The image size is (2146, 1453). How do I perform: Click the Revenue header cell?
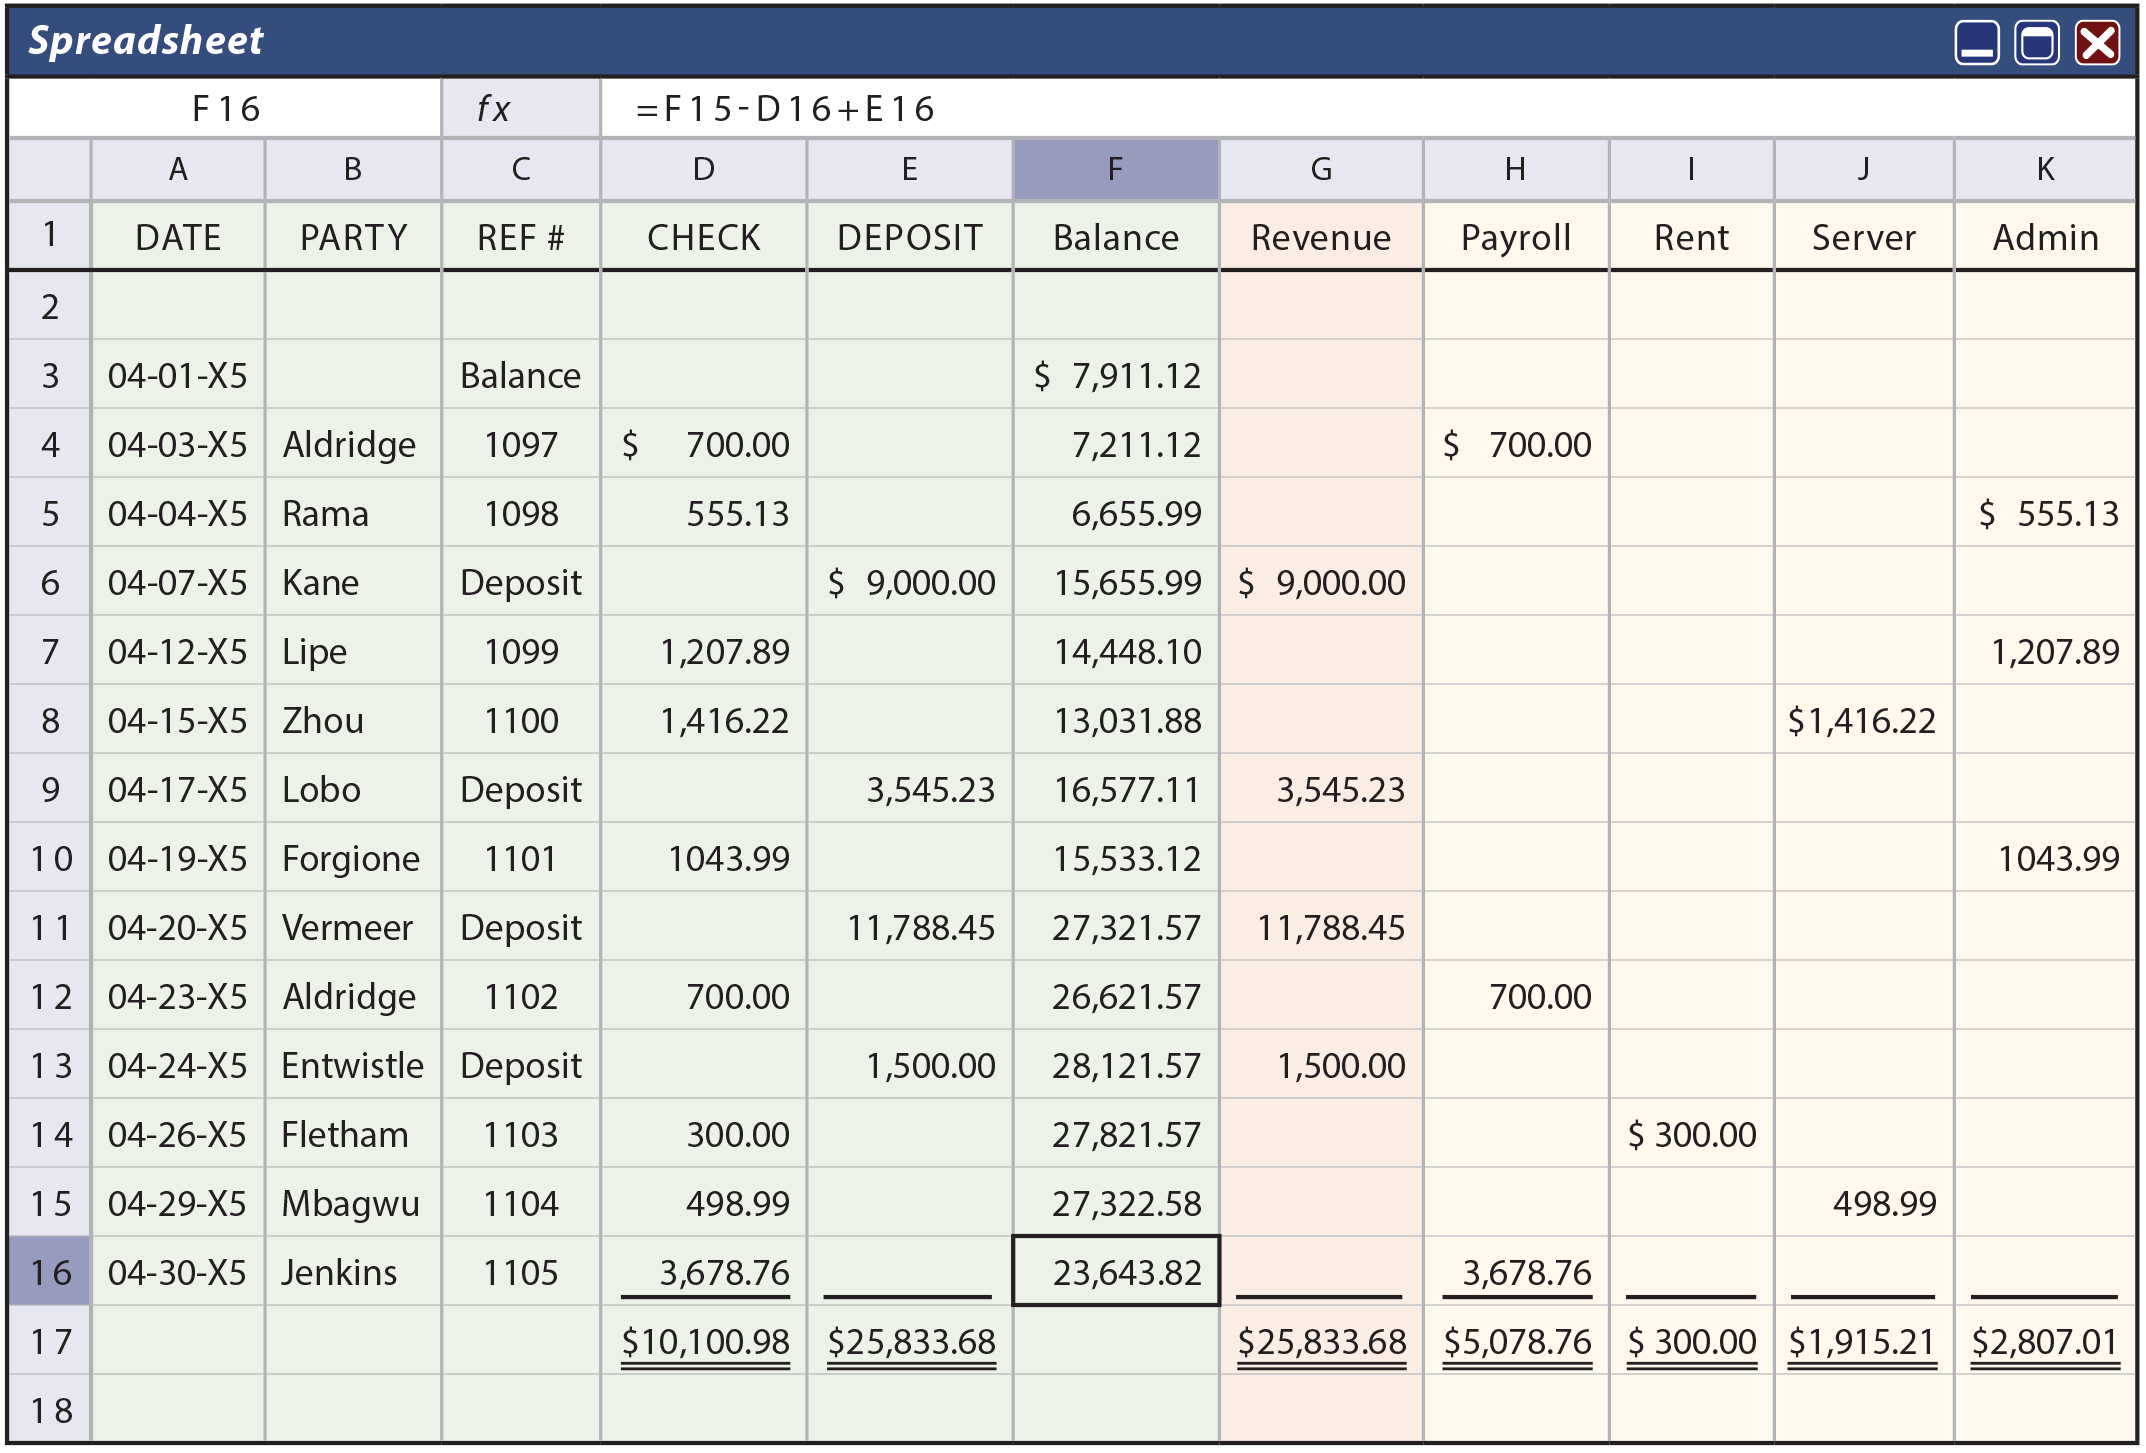(x=1320, y=237)
